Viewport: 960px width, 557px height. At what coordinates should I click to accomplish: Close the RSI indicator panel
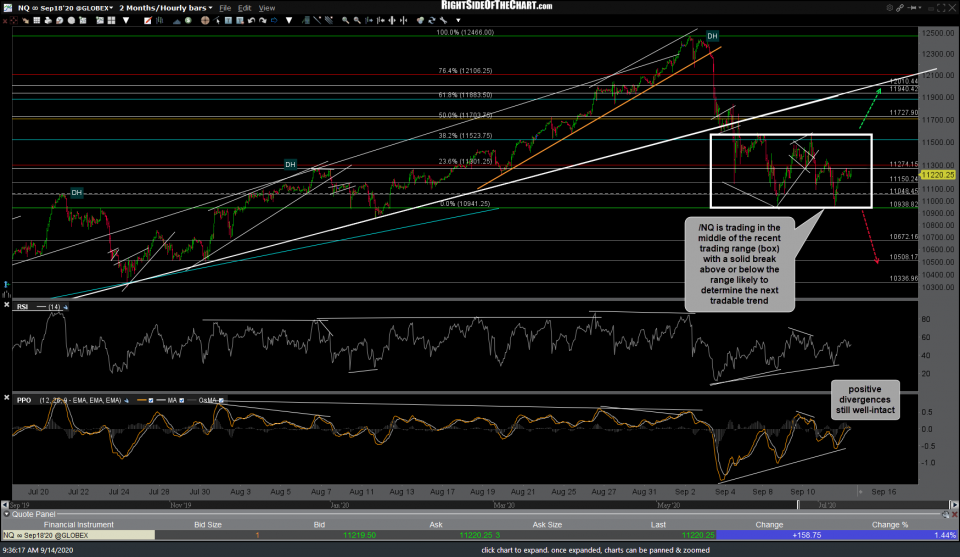pyautogui.click(x=7, y=304)
